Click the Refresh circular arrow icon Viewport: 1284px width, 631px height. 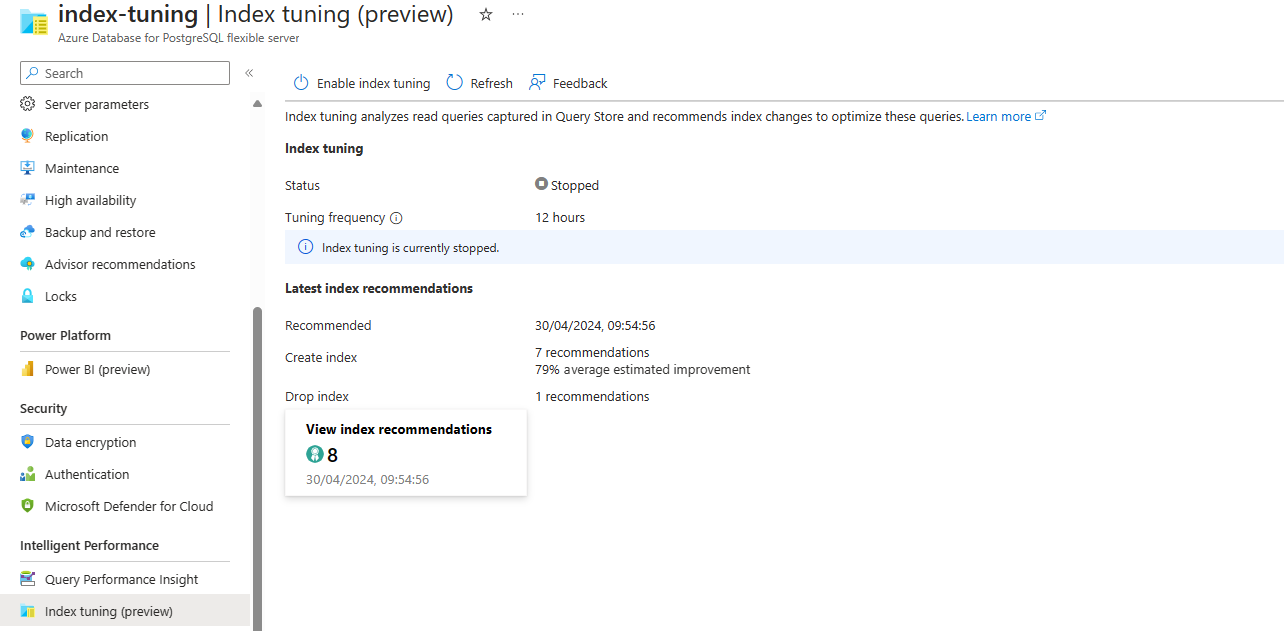click(455, 83)
